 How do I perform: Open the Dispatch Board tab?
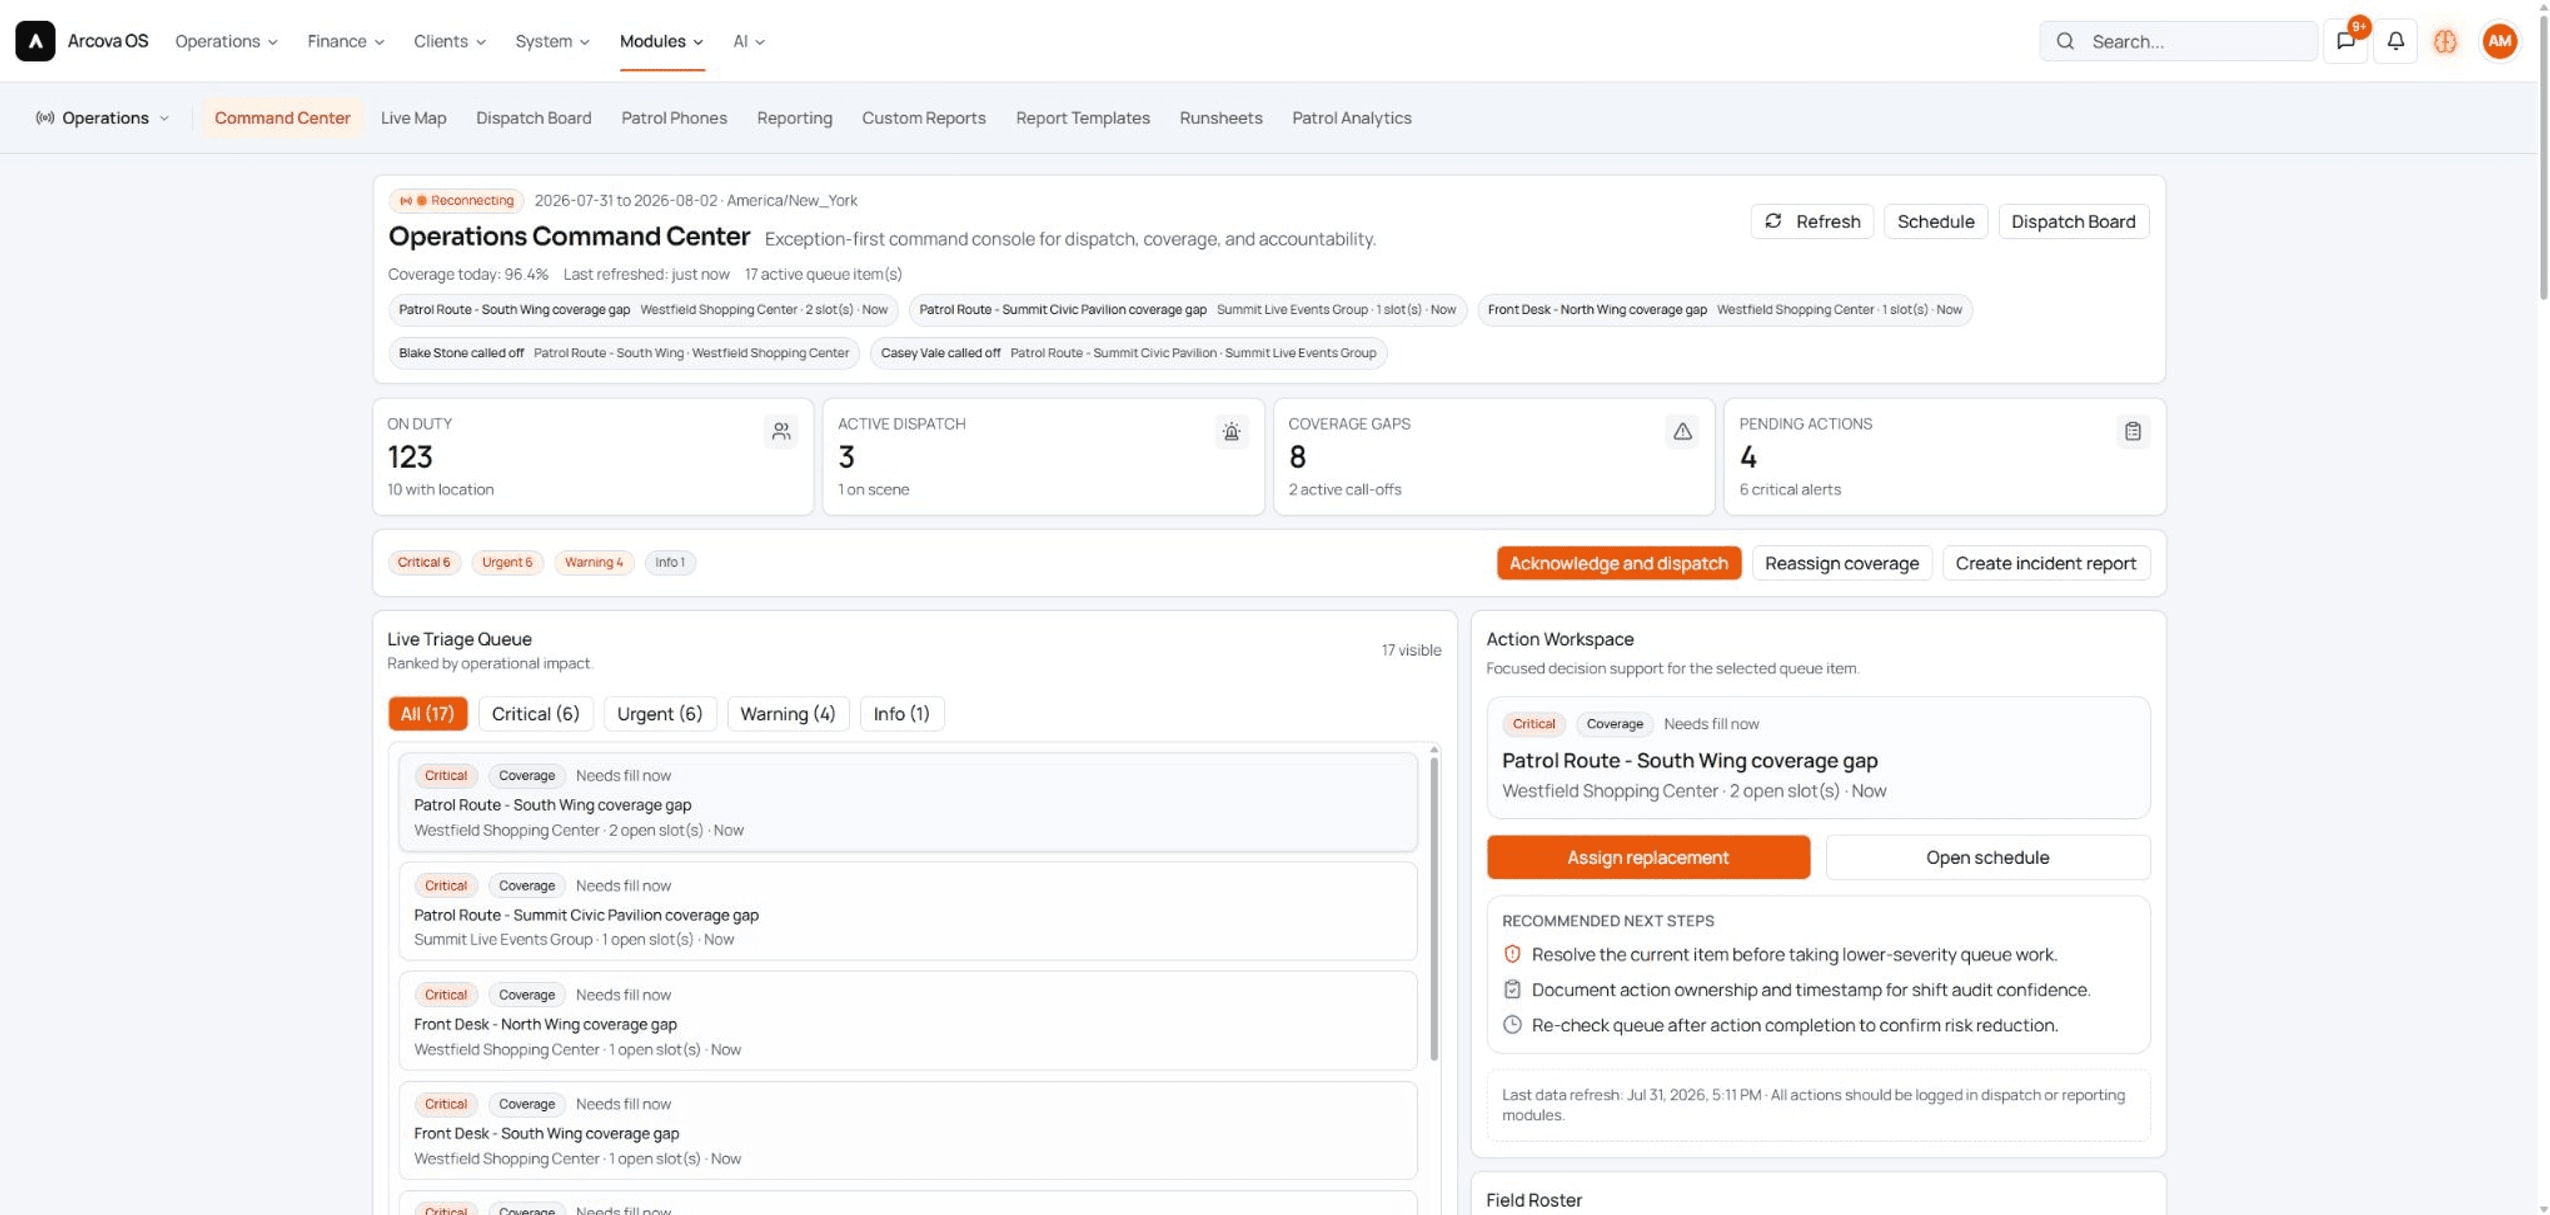(x=533, y=118)
